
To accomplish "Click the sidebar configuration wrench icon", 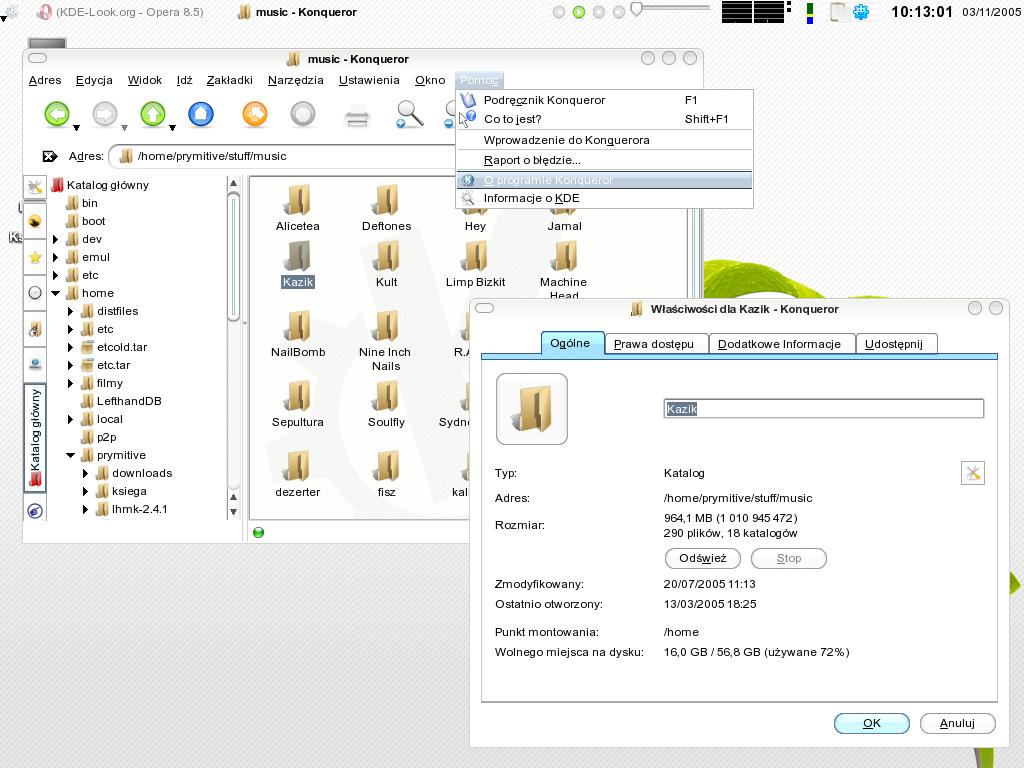I will (35, 188).
